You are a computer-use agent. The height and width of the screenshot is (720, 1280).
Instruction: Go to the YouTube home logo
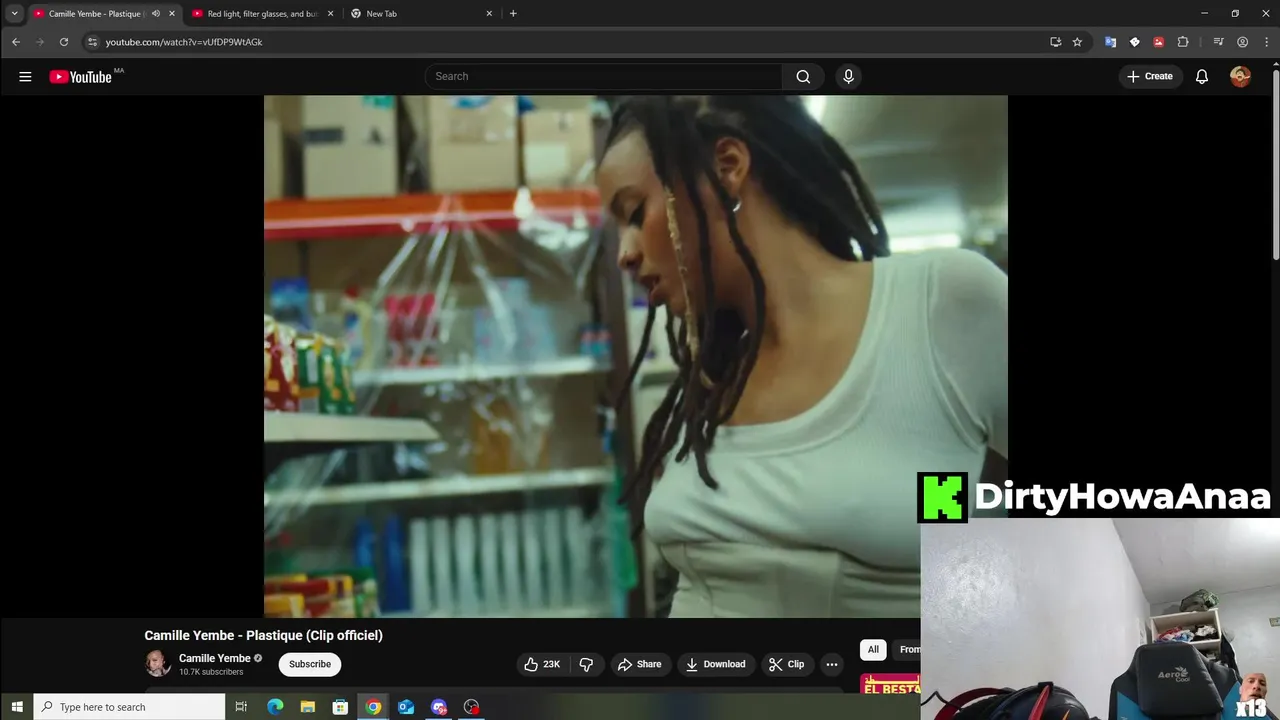80,77
